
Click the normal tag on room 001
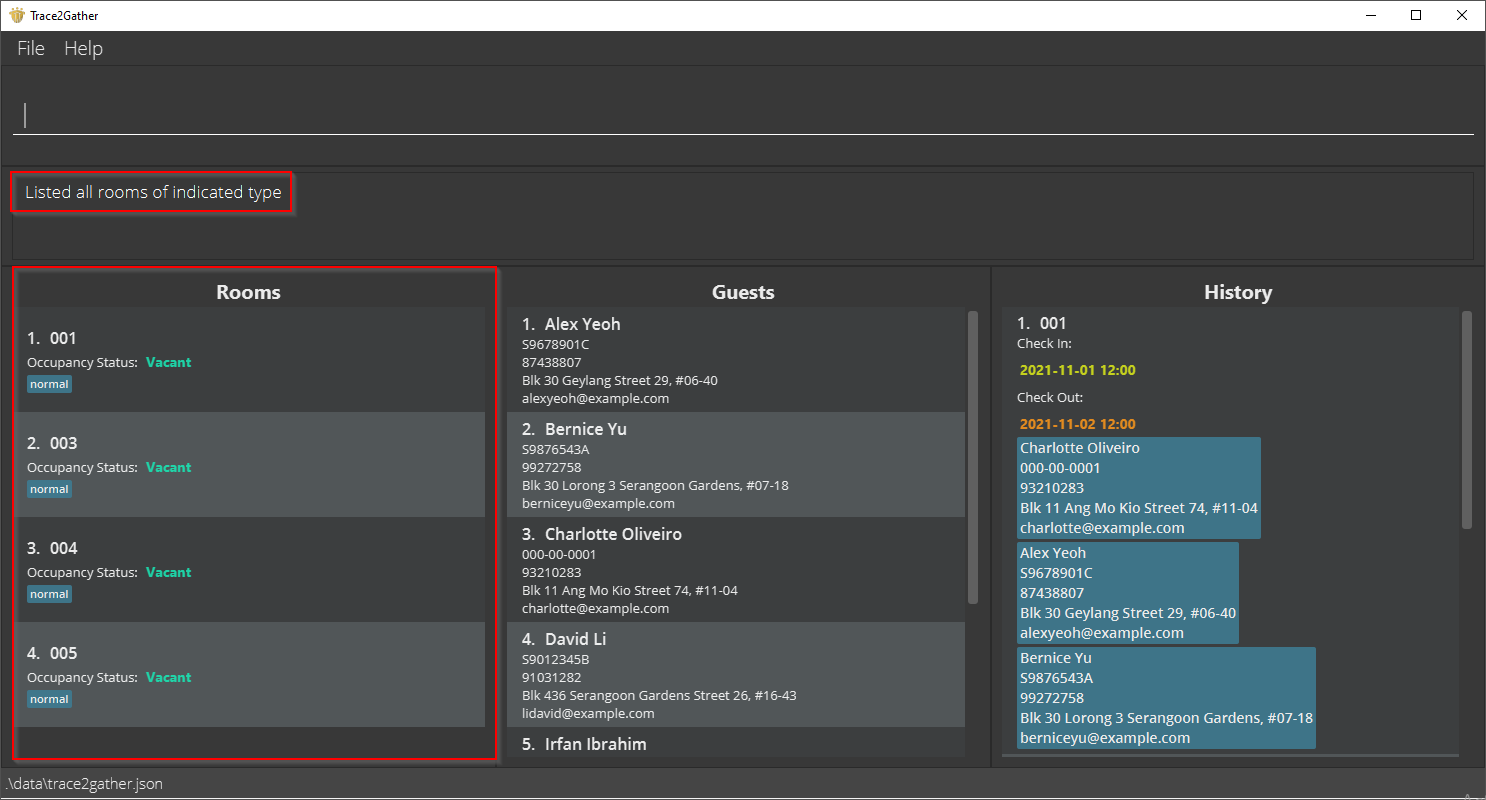(x=49, y=384)
